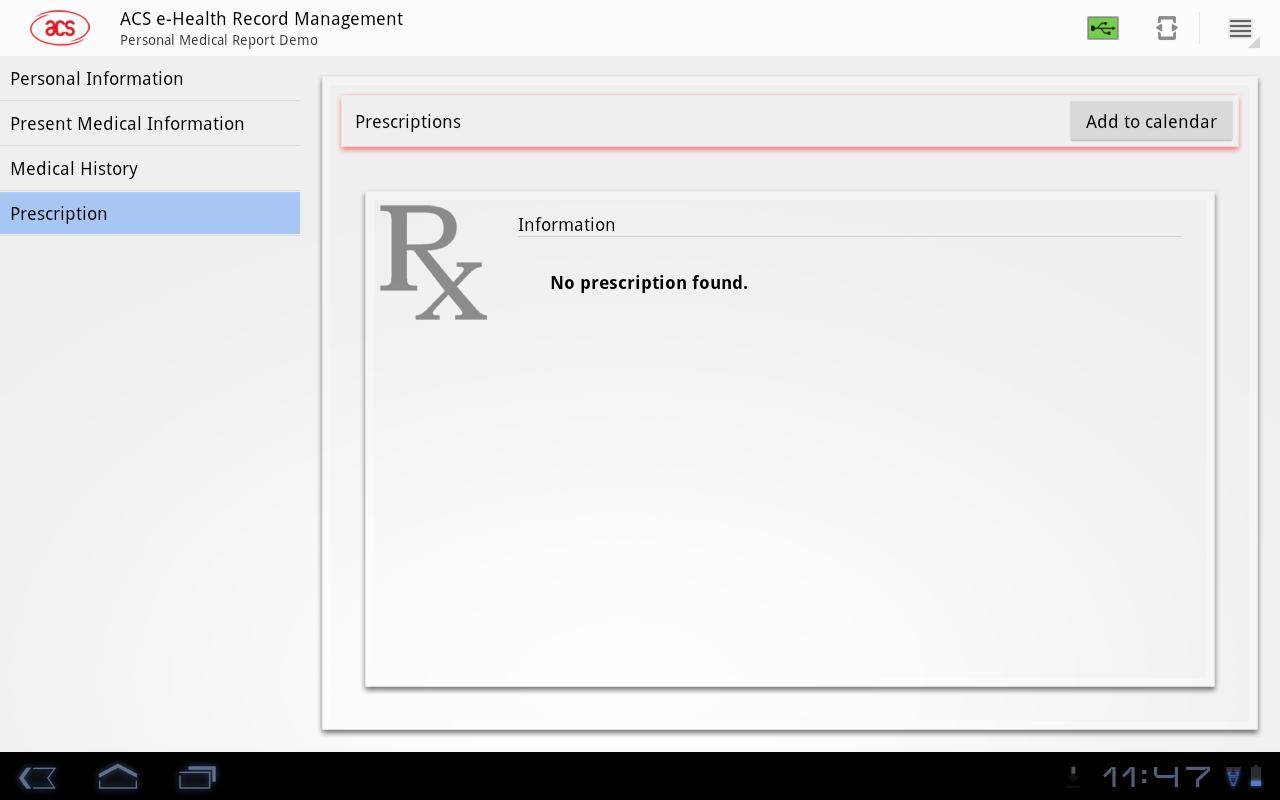This screenshot has width=1280, height=800.
Task: Open the recent apps switcher
Action: click(197, 777)
